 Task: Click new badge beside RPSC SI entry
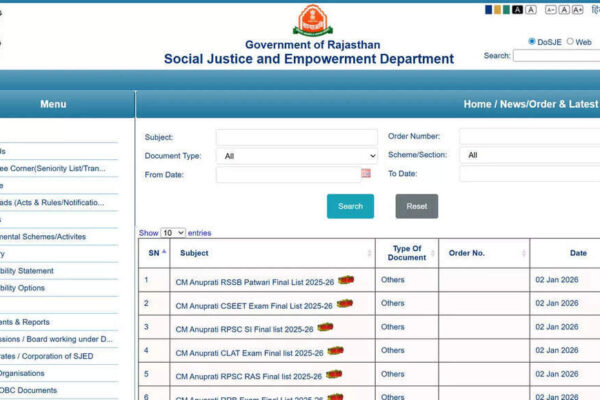(x=325, y=327)
